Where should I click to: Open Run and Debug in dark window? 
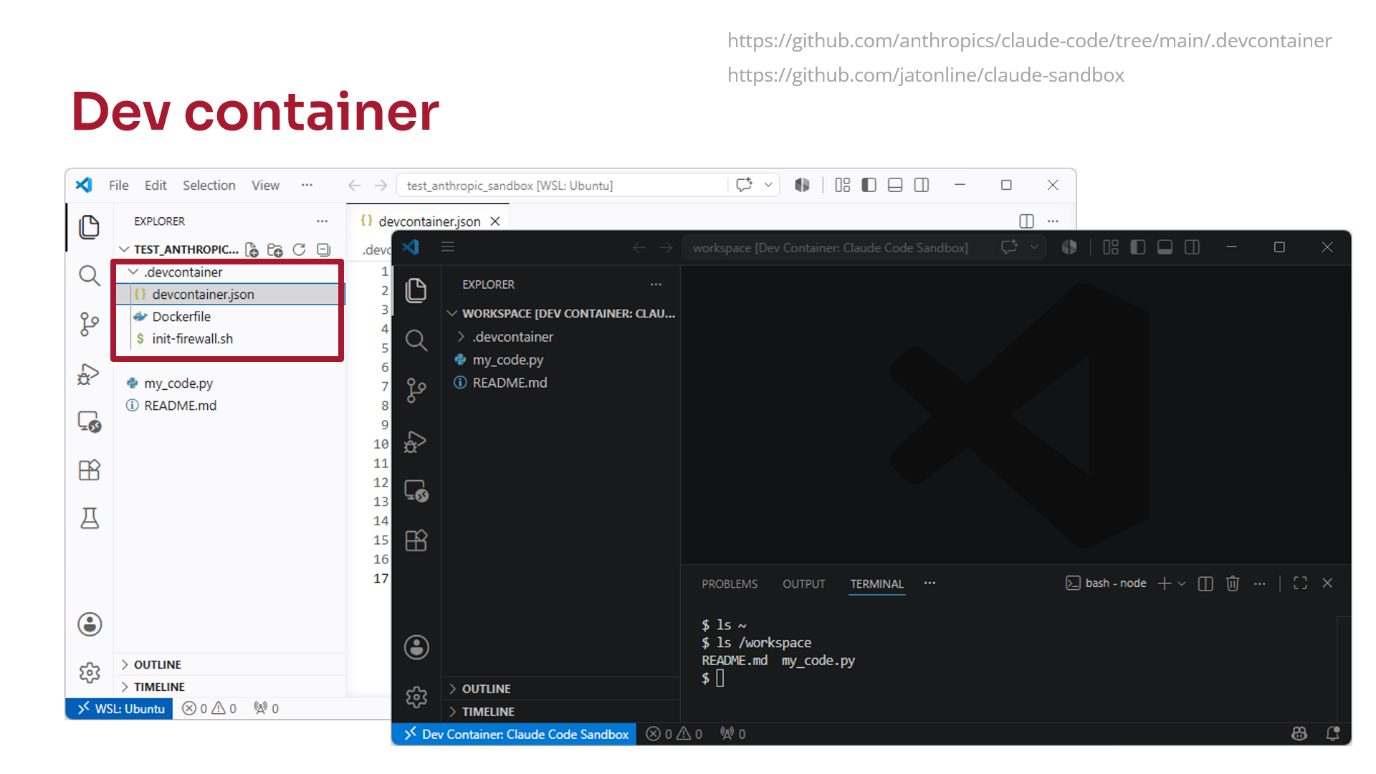pyautogui.click(x=416, y=441)
